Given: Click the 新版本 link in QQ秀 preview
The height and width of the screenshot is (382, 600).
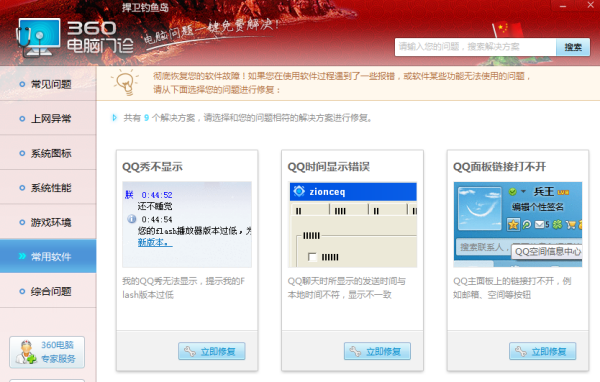Looking at the screenshot, I should [155, 242].
